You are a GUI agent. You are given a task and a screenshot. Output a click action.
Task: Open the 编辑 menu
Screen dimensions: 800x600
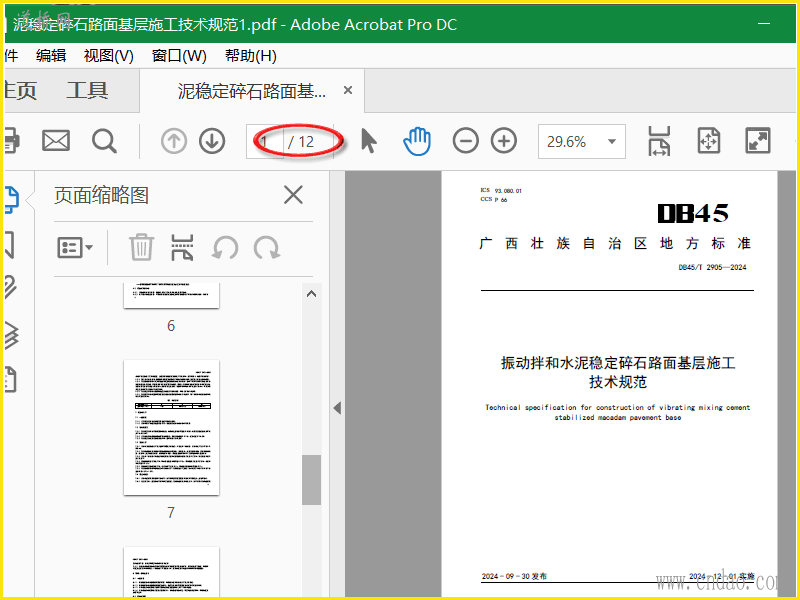[51, 55]
